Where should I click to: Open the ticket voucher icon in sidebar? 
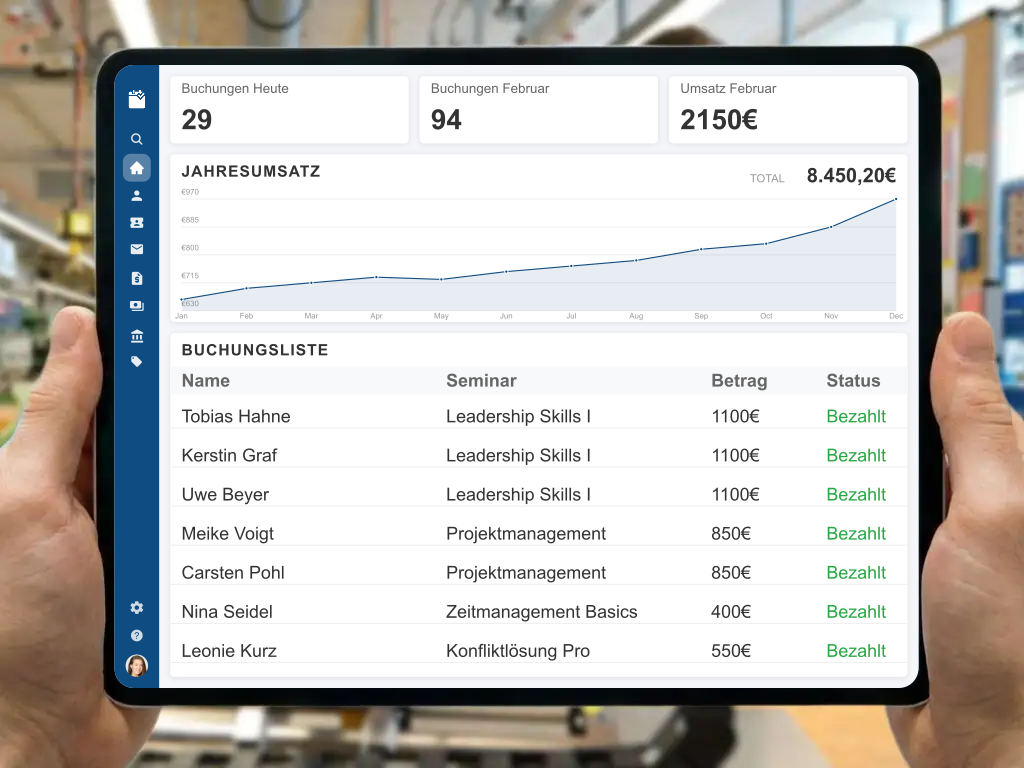(137, 223)
